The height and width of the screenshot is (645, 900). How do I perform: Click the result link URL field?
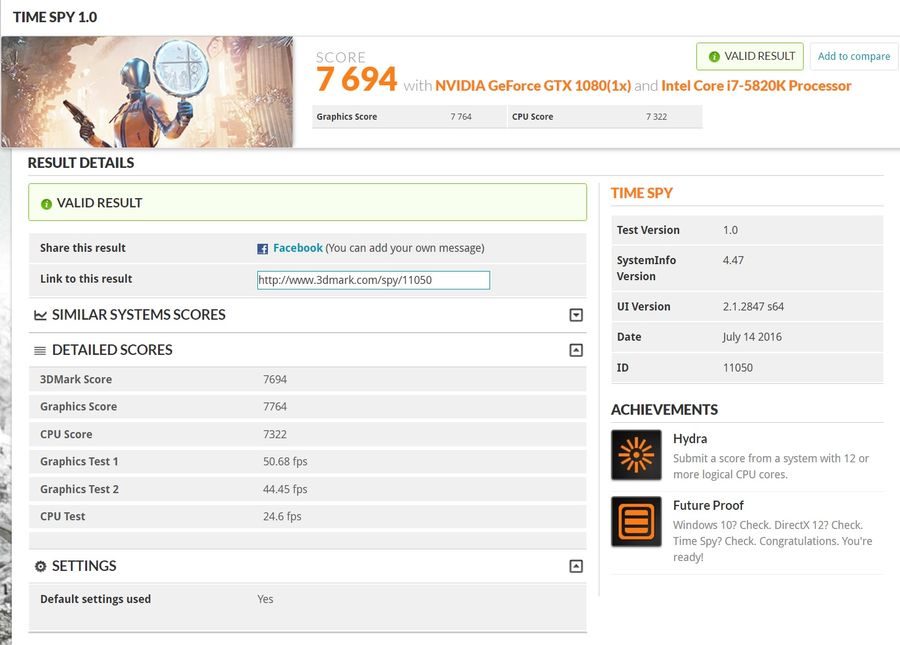tap(374, 280)
